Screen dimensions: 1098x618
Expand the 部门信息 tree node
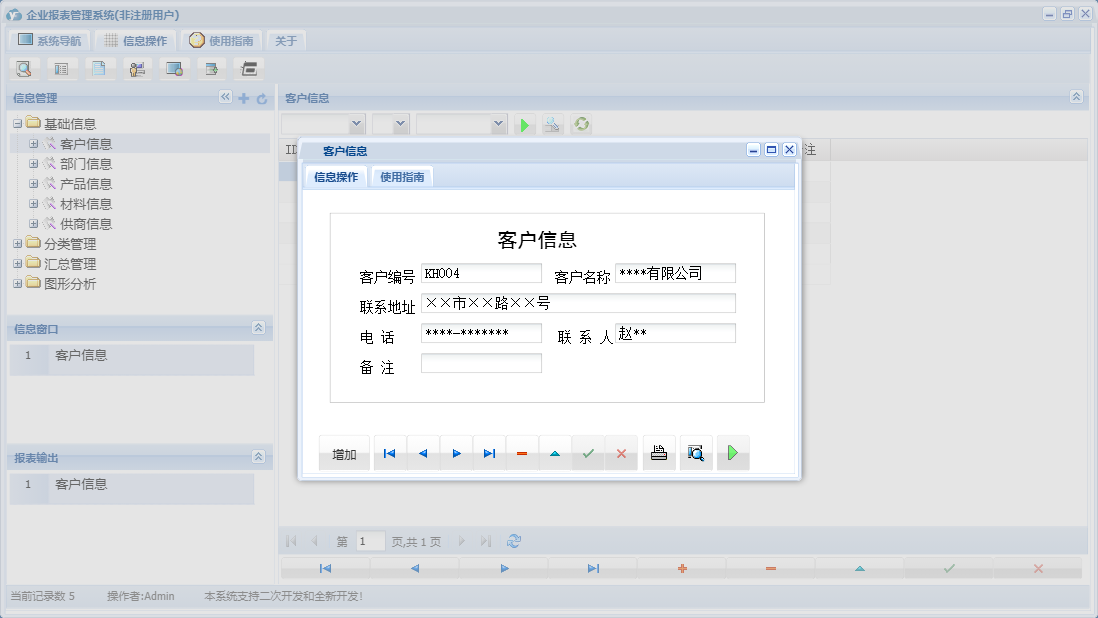34,163
